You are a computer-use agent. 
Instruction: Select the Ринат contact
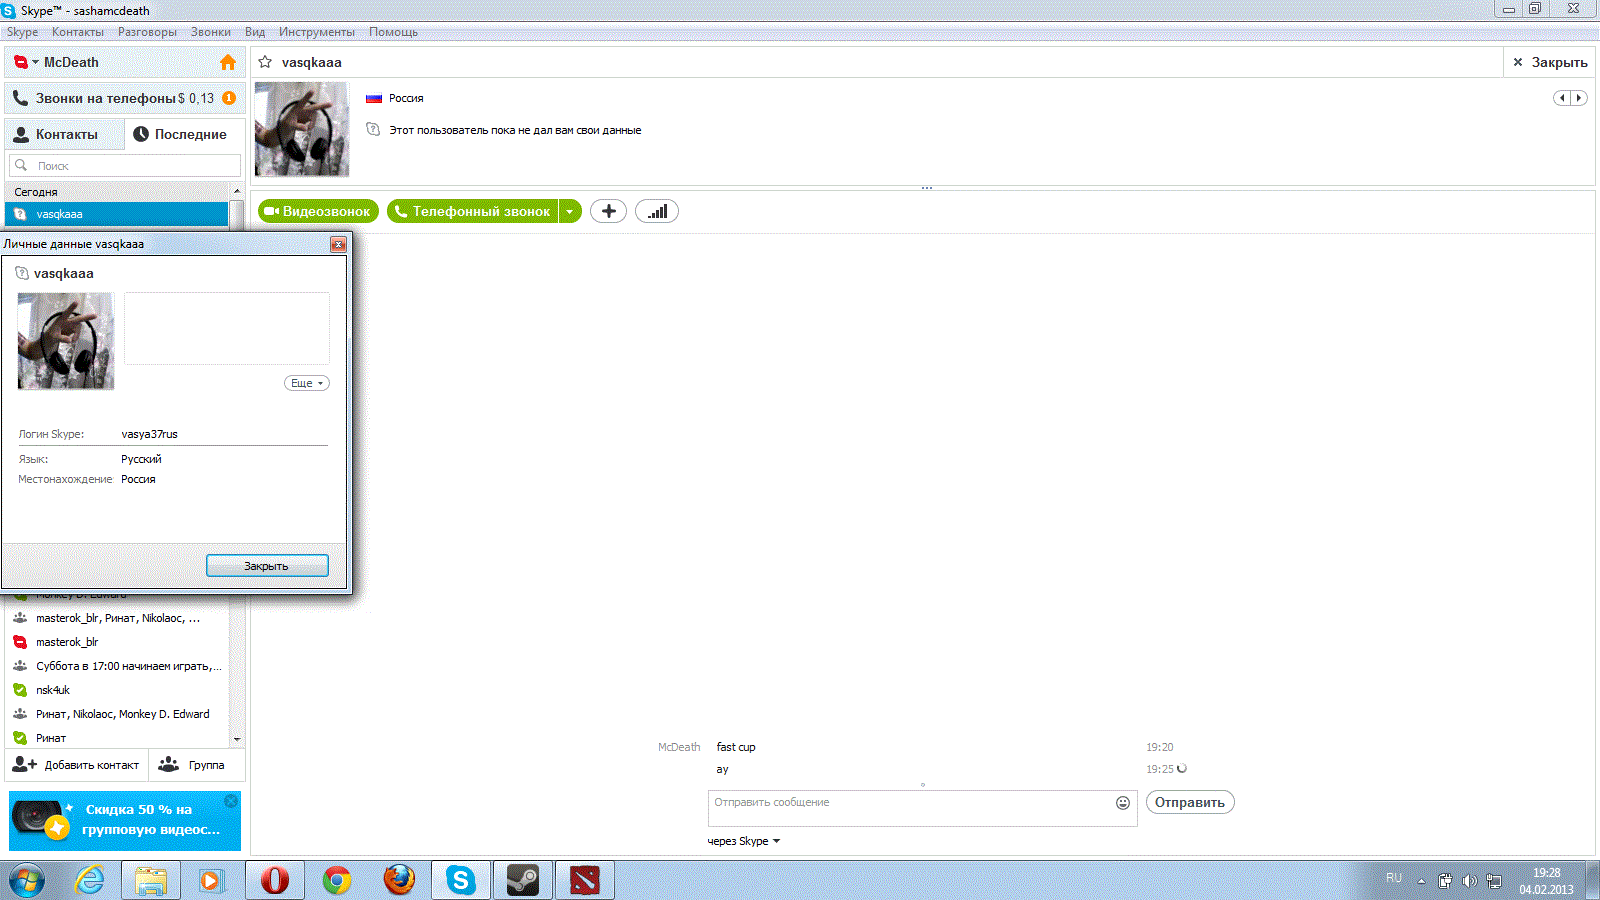pyautogui.click(x=117, y=738)
